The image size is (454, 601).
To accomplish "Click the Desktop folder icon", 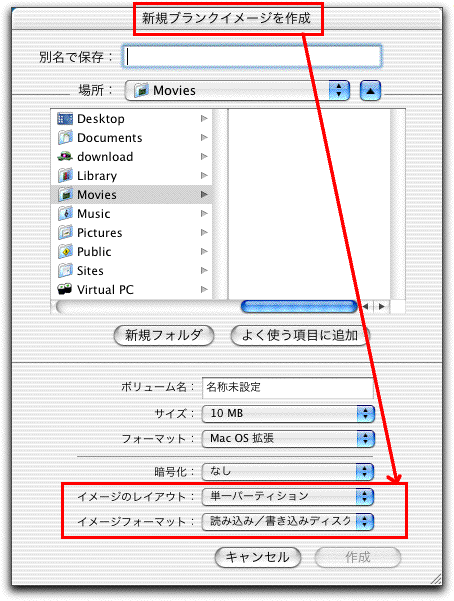I will [x=65, y=119].
